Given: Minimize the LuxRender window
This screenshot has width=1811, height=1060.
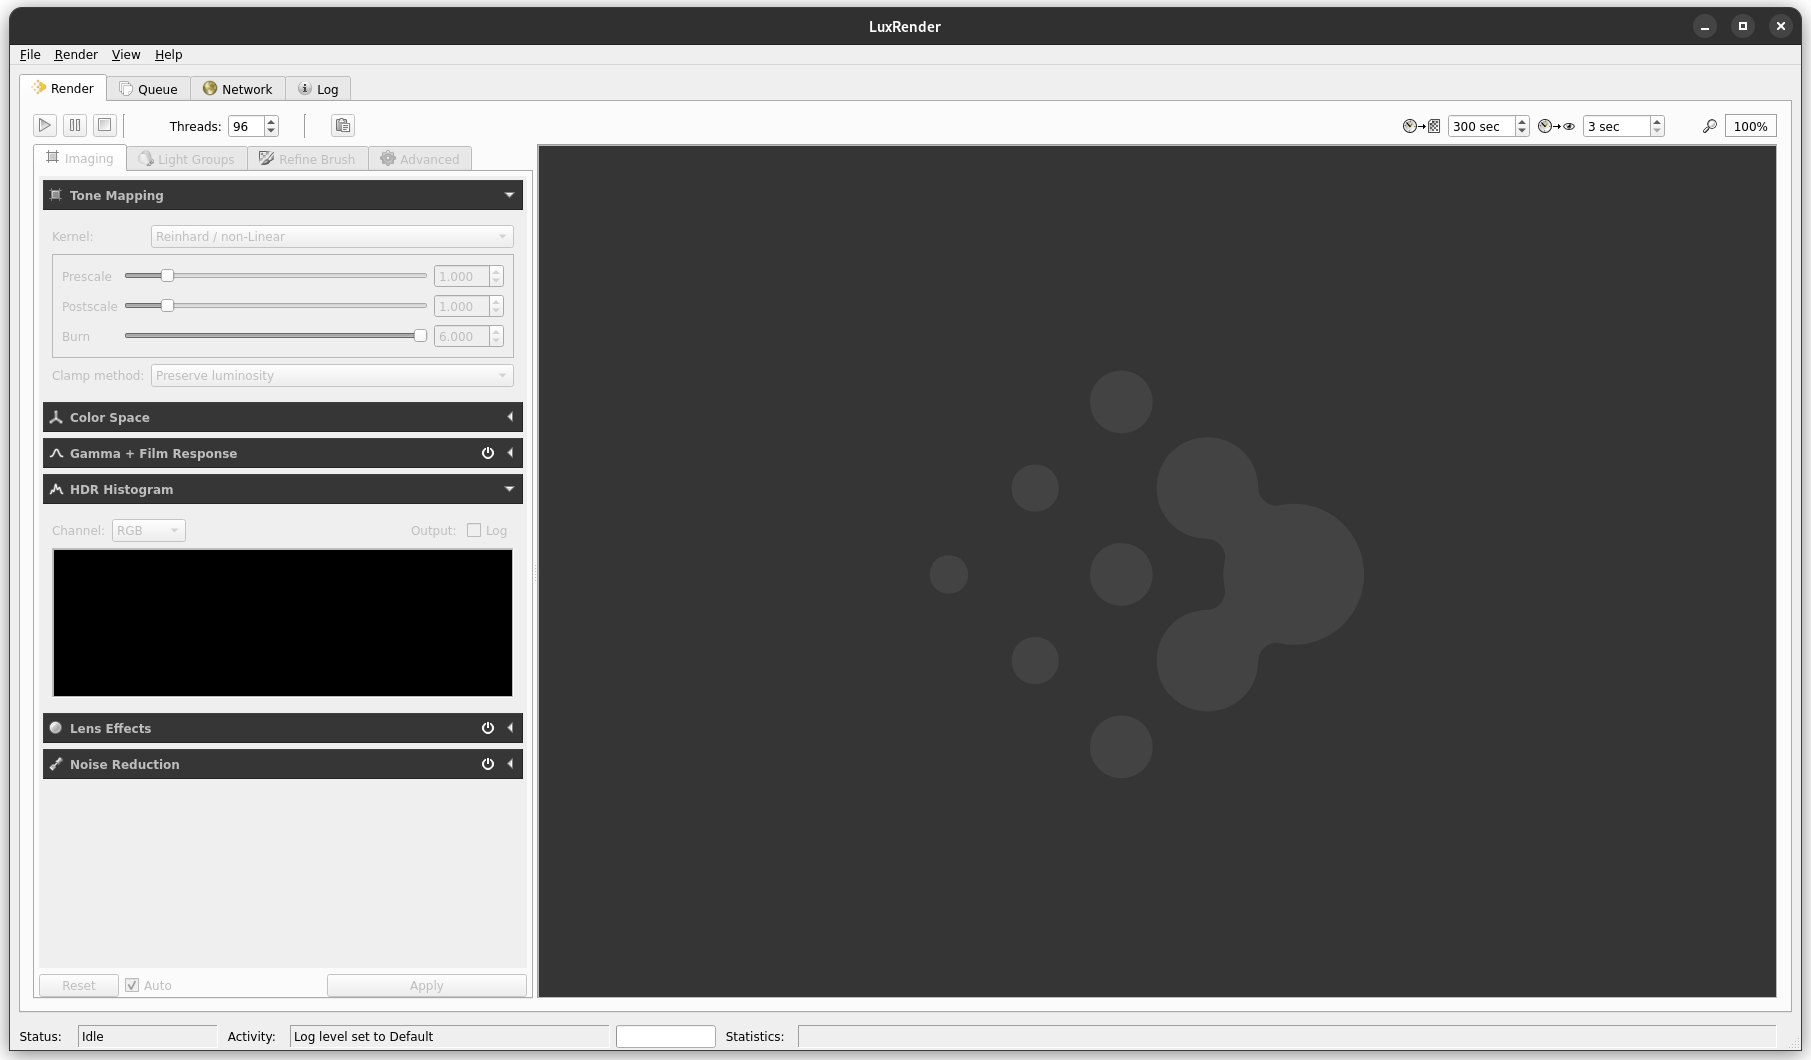Looking at the screenshot, I should coord(1705,26).
